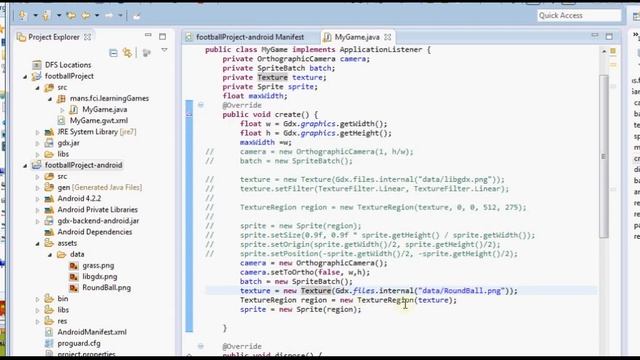Open the Forward history dropdown arrow
Image resolution: width=640 pixels, height=360 pixels.
coord(120,16)
